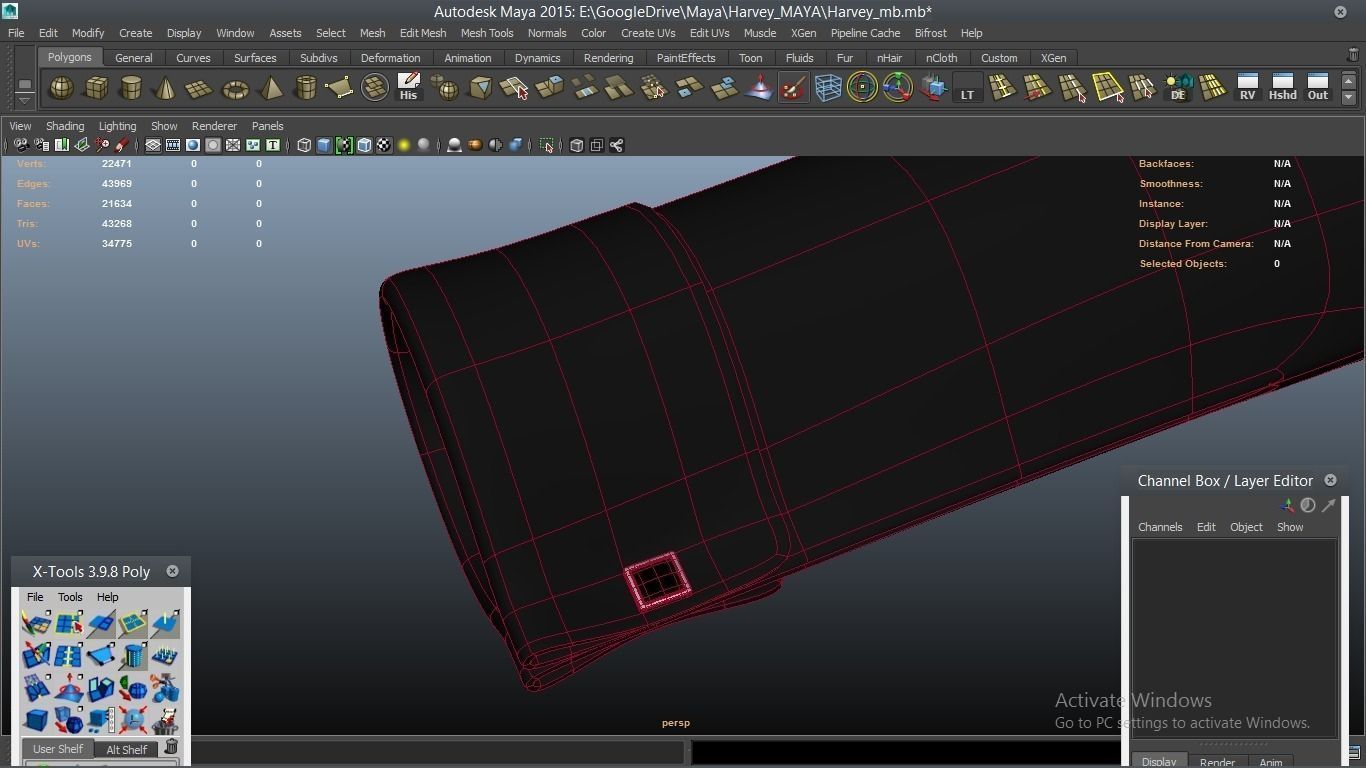Screen dimensions: 1366x768
Task: Open the Hshd Hypershade shelf button
Action: coord(1282,88)
